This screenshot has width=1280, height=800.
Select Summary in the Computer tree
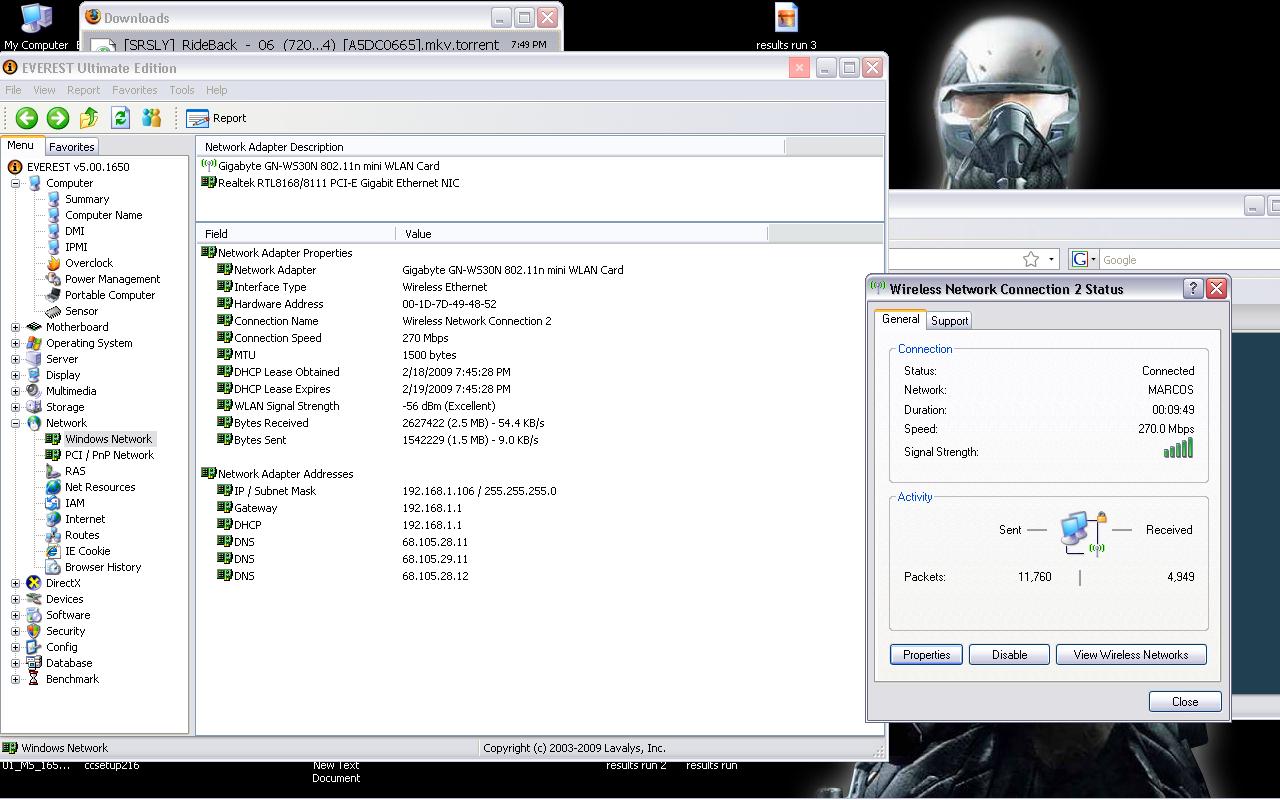point(87,199)
